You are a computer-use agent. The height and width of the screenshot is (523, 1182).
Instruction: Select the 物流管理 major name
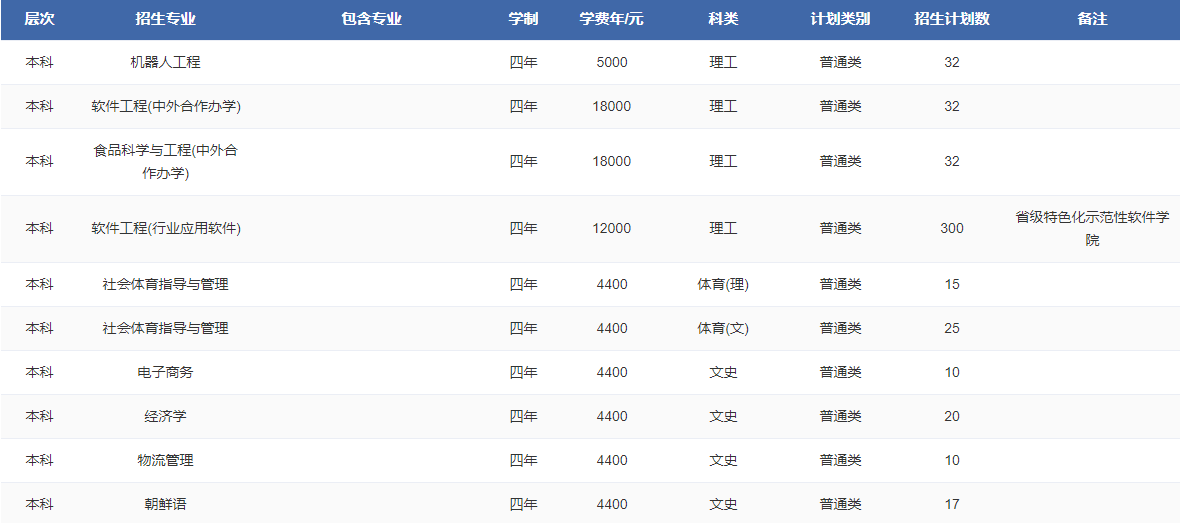click(x=165, y=460)
